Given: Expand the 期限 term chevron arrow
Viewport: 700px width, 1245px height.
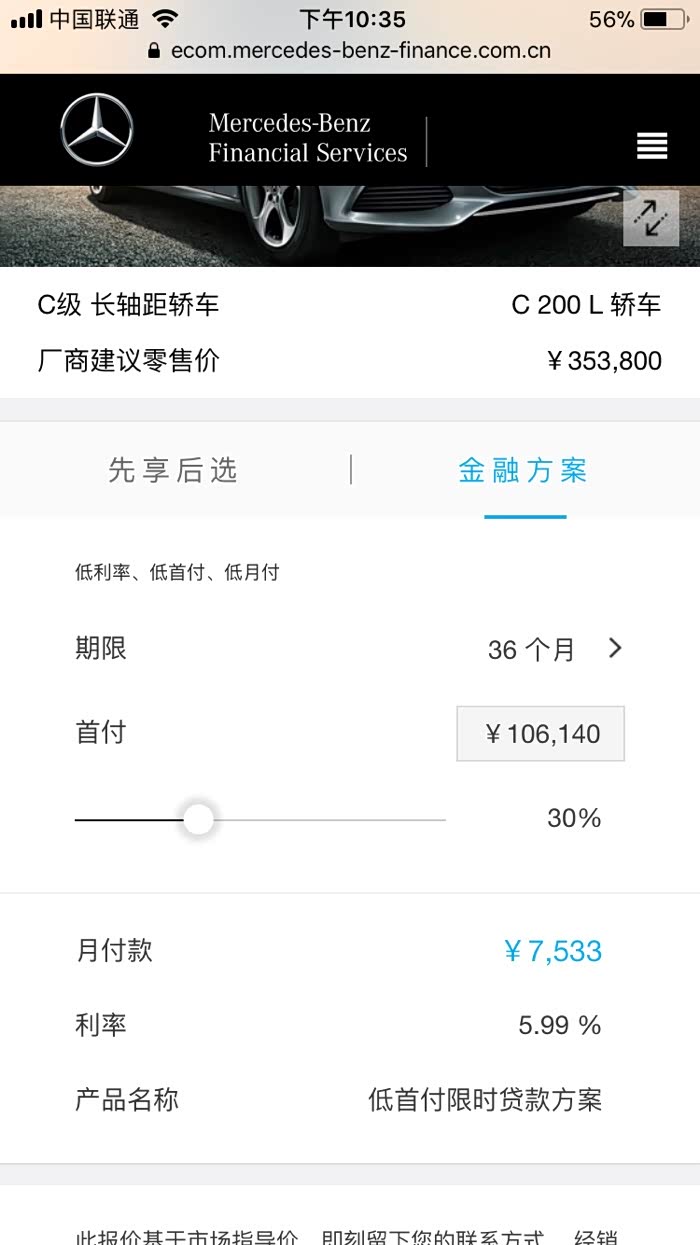Looking at the screenshot, I should [x=615, y=648].
